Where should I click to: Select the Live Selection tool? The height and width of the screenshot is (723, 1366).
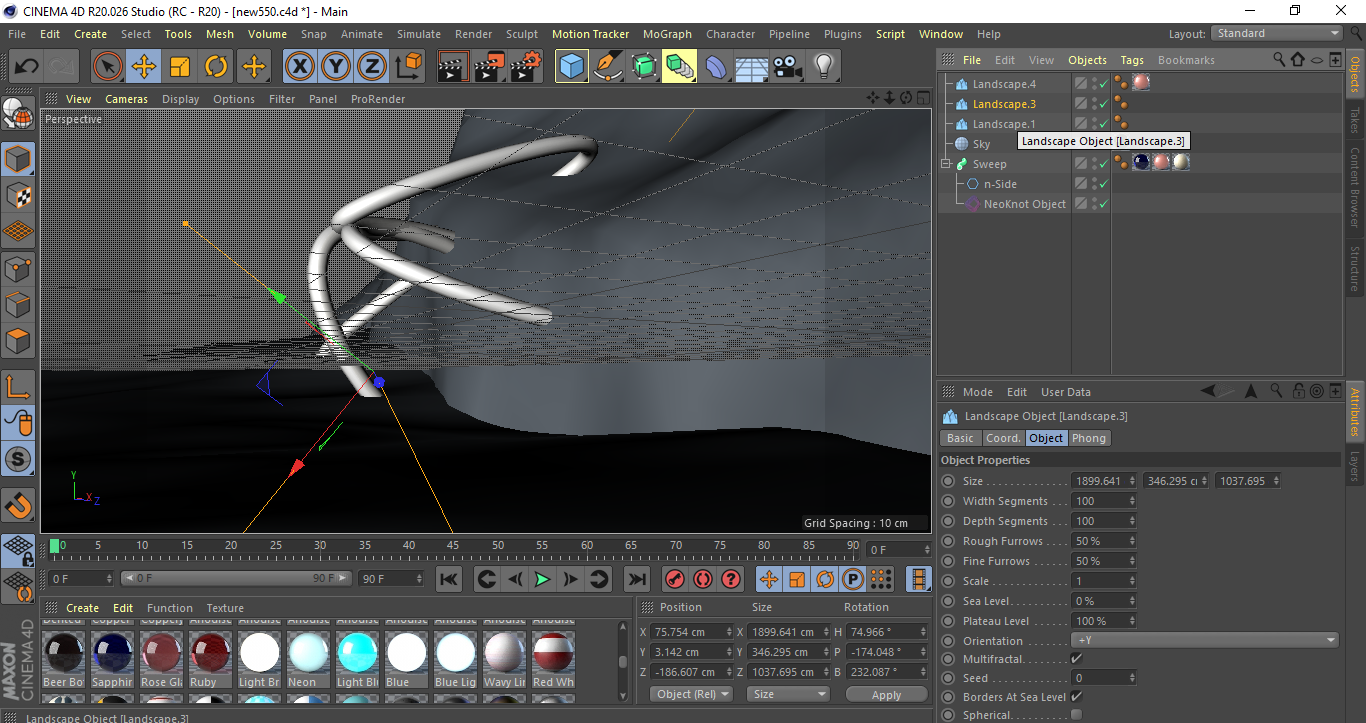[108, 67]
